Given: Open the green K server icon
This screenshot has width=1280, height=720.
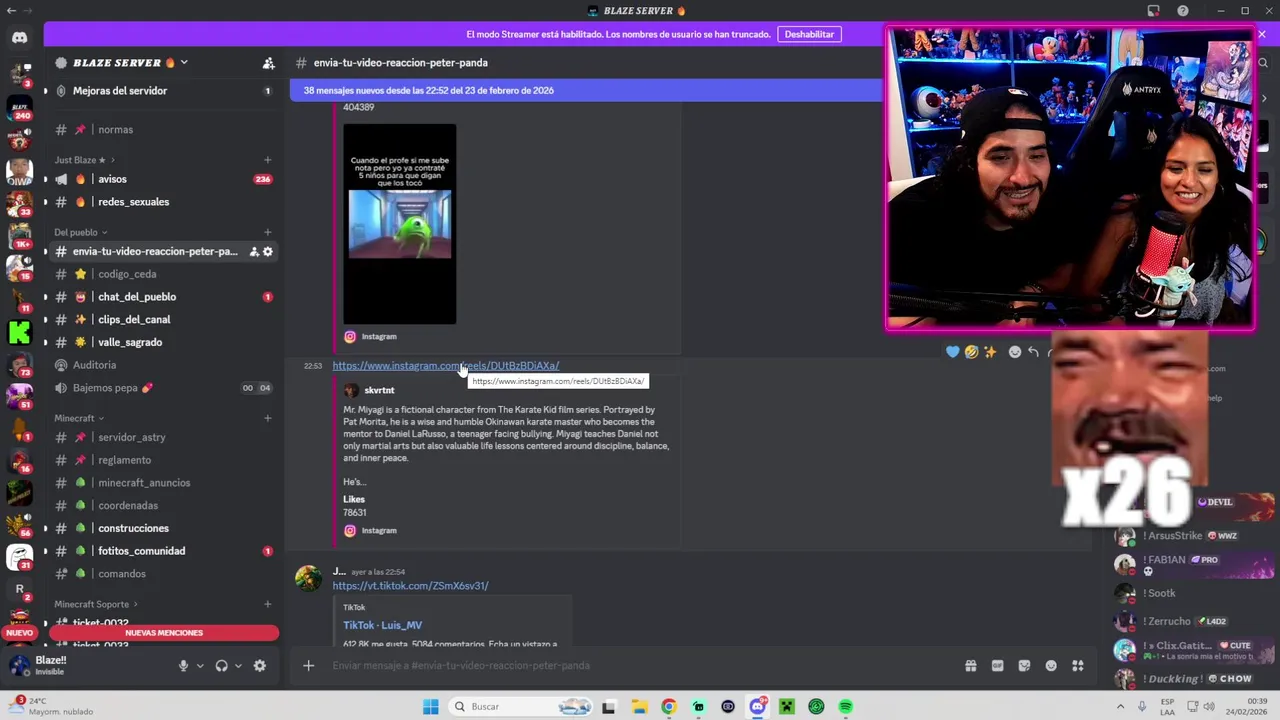Looking at the screenshot, I should point(19,332).
